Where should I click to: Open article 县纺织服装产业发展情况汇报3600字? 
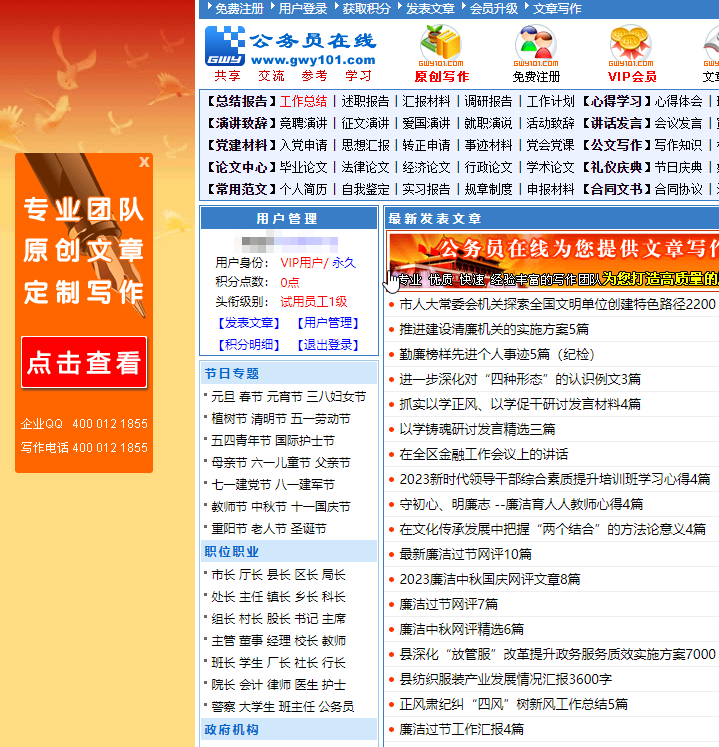pos(506,679)
